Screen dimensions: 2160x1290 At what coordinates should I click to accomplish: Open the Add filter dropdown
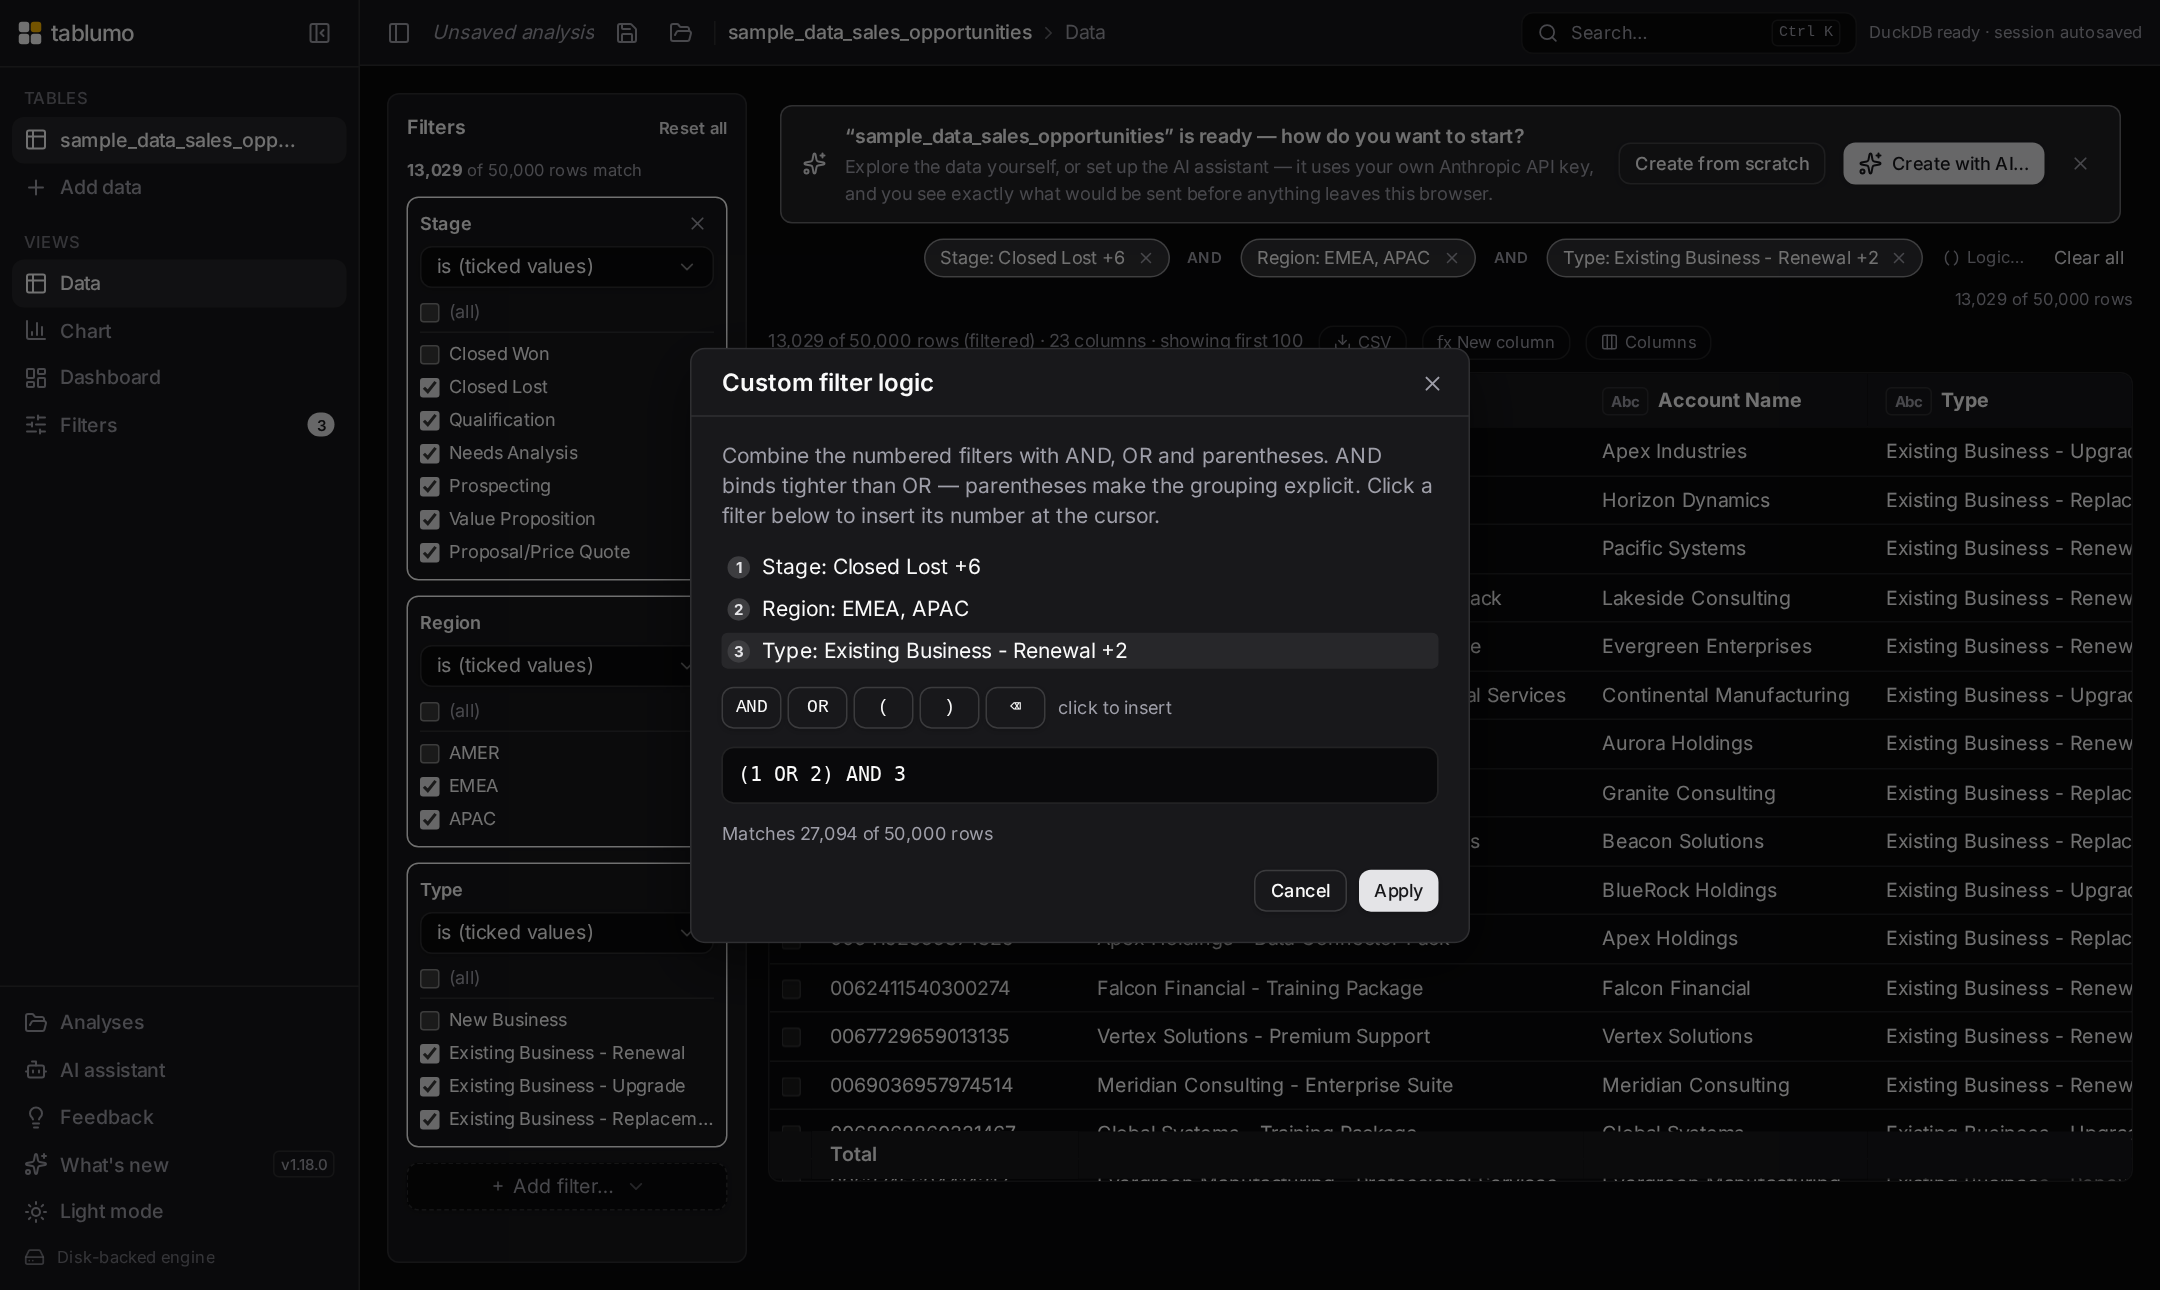click(x=566, y=1186)
